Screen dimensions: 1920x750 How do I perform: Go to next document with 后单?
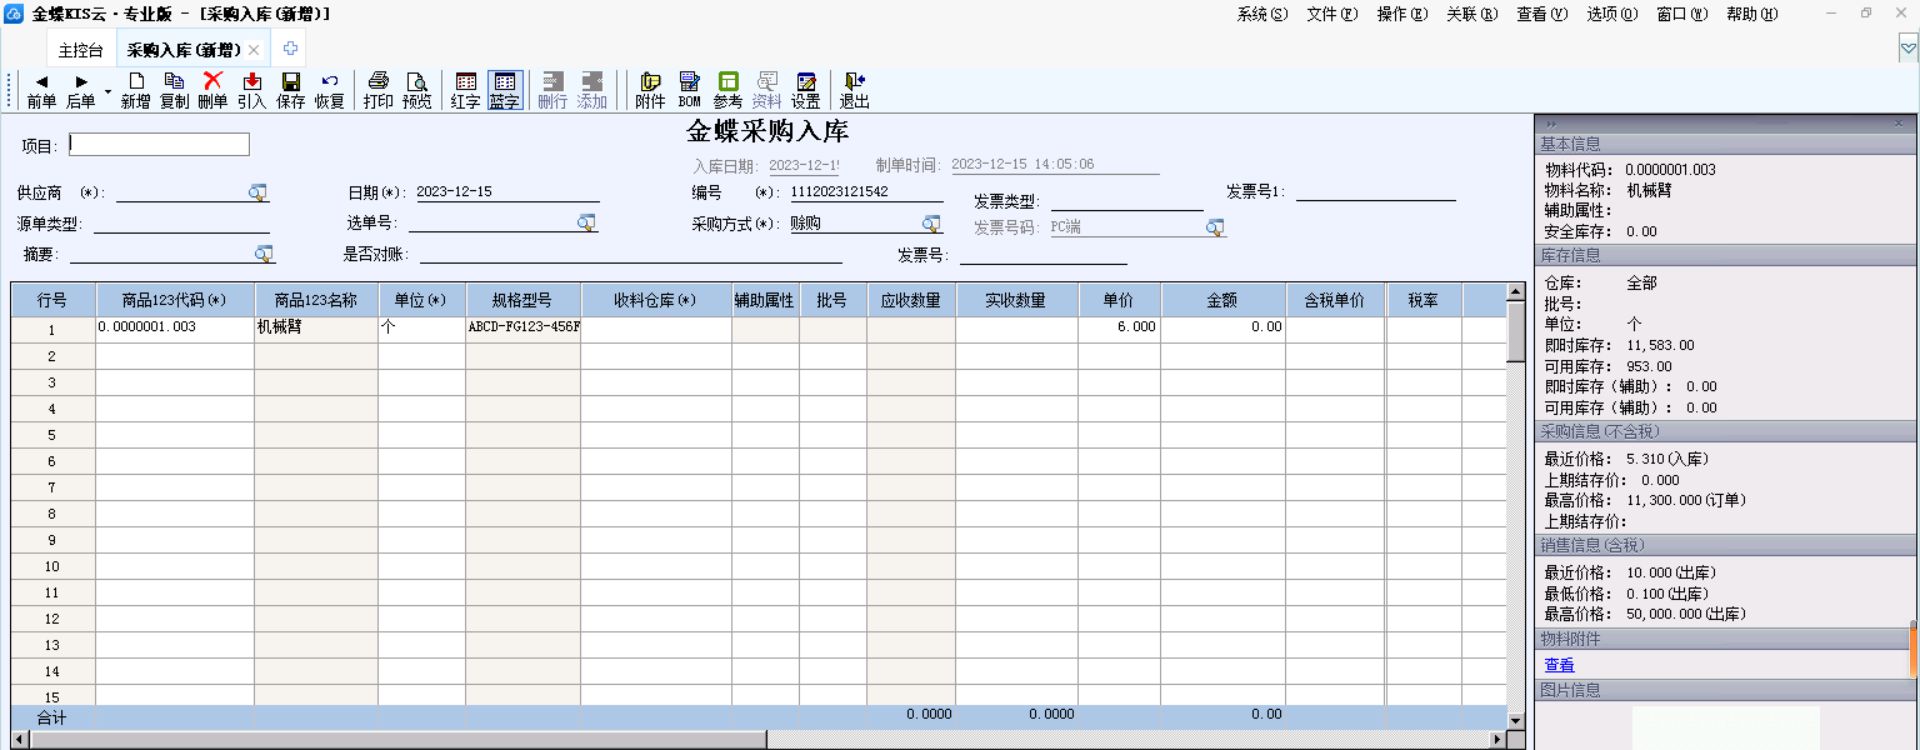pyautogui.click(x=80, y=90)
